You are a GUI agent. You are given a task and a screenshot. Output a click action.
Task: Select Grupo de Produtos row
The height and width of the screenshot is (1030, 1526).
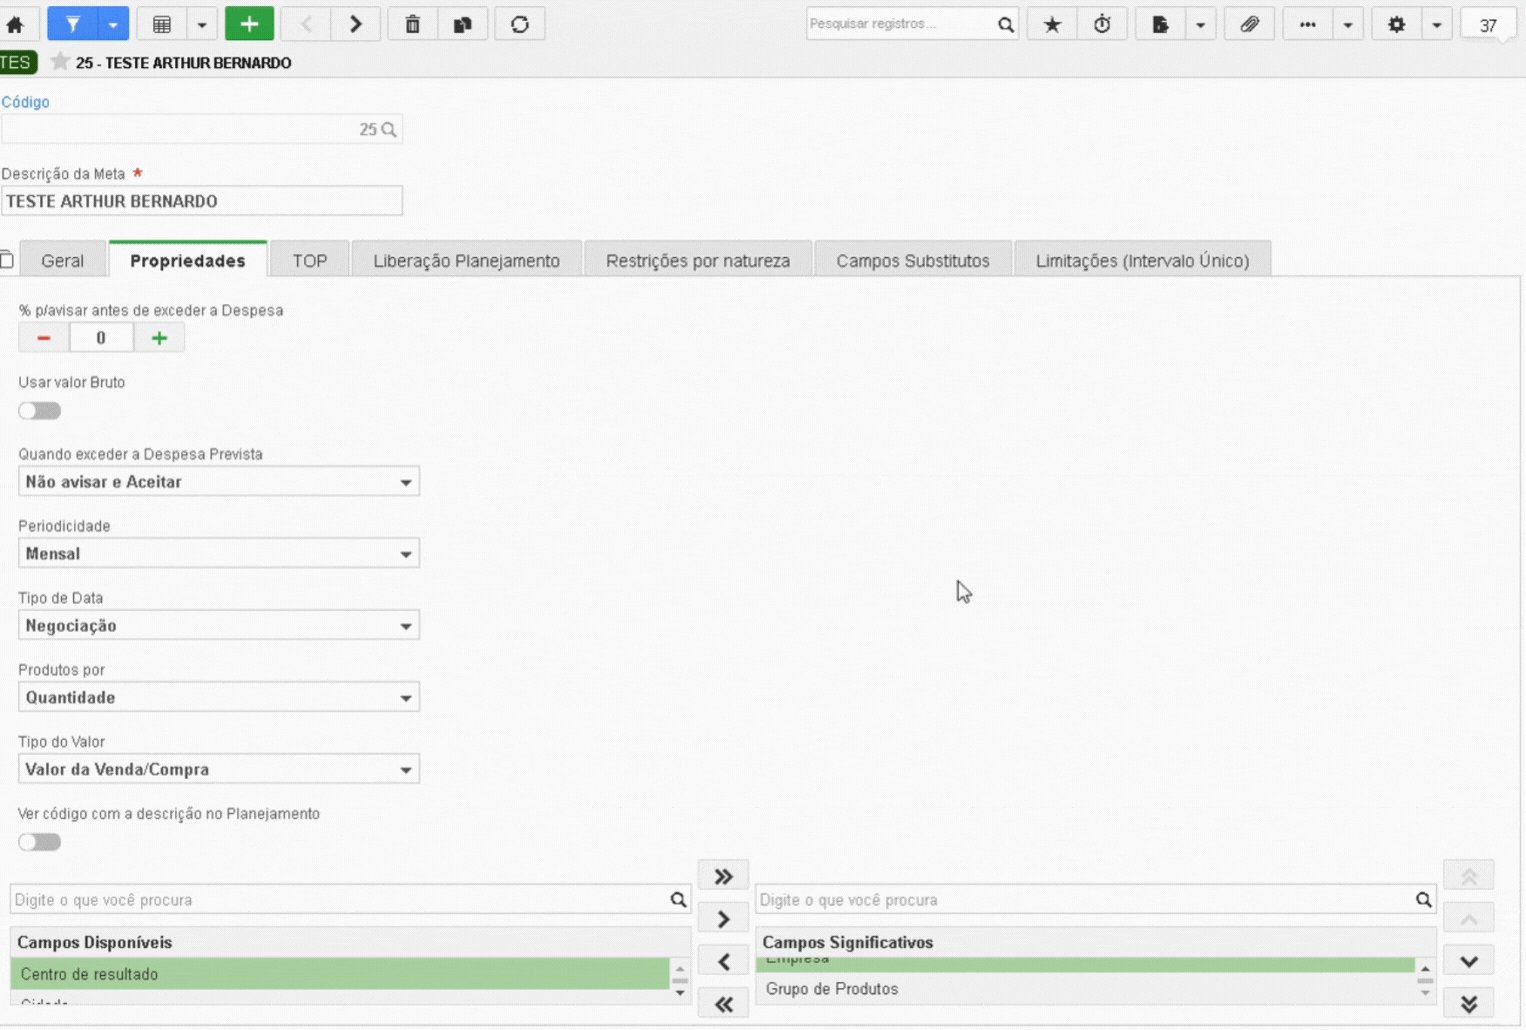(1085, 989)
